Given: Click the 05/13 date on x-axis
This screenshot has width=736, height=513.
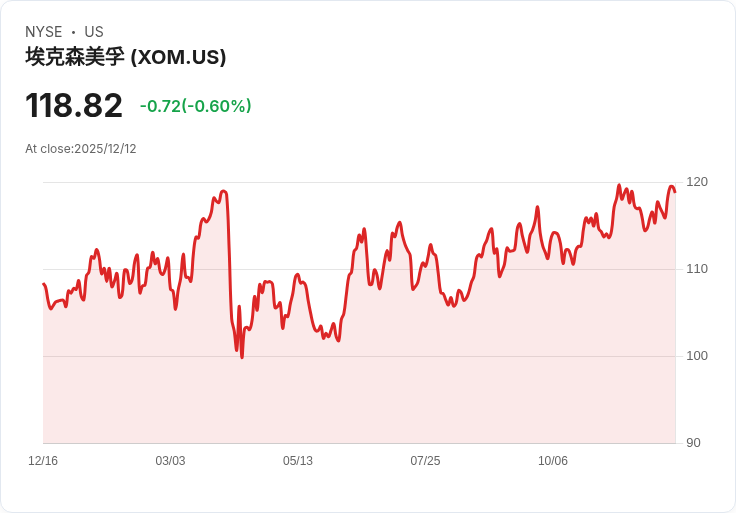Looking at the screenshot, I should [298, 461].
